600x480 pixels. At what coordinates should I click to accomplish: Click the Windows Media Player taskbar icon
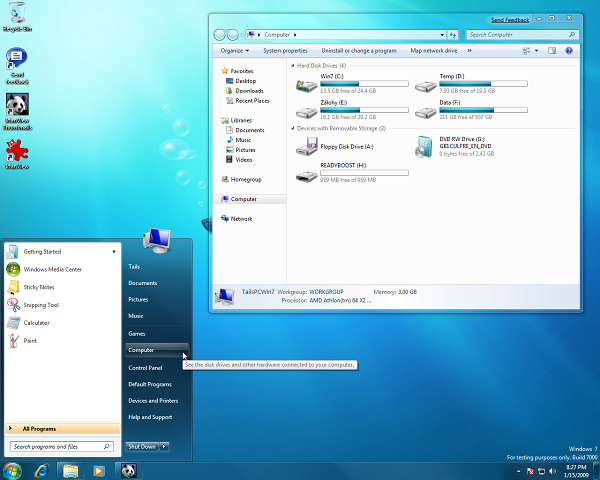tap(99, 470)
